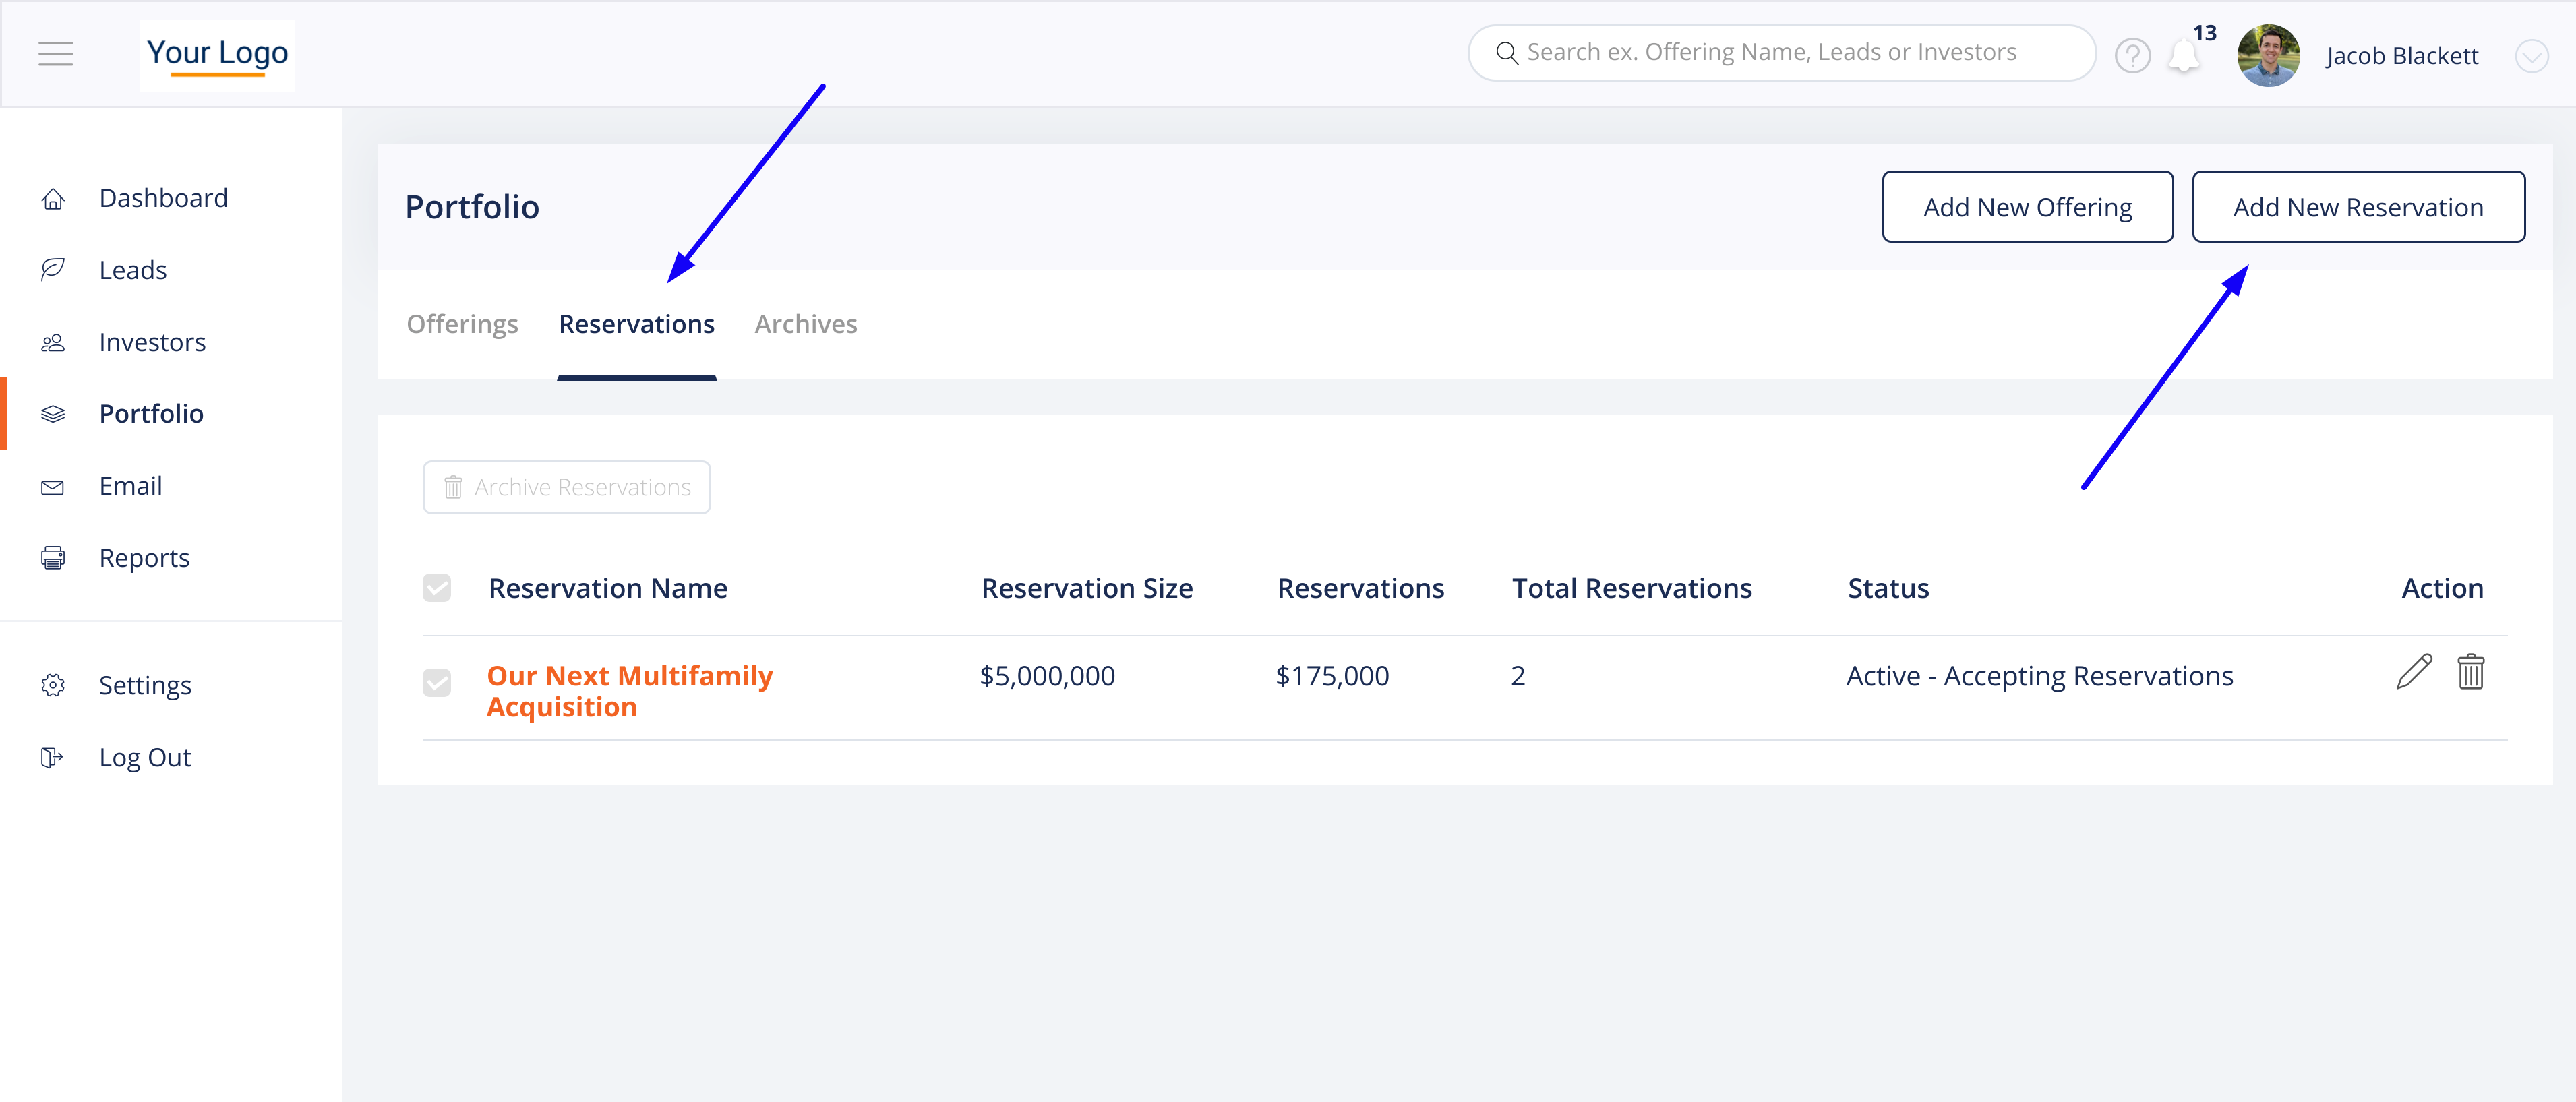Click the Settings gear icon
This screenshot has height=1102, width=2576.
pyautogui.click(x=53, y=685)
